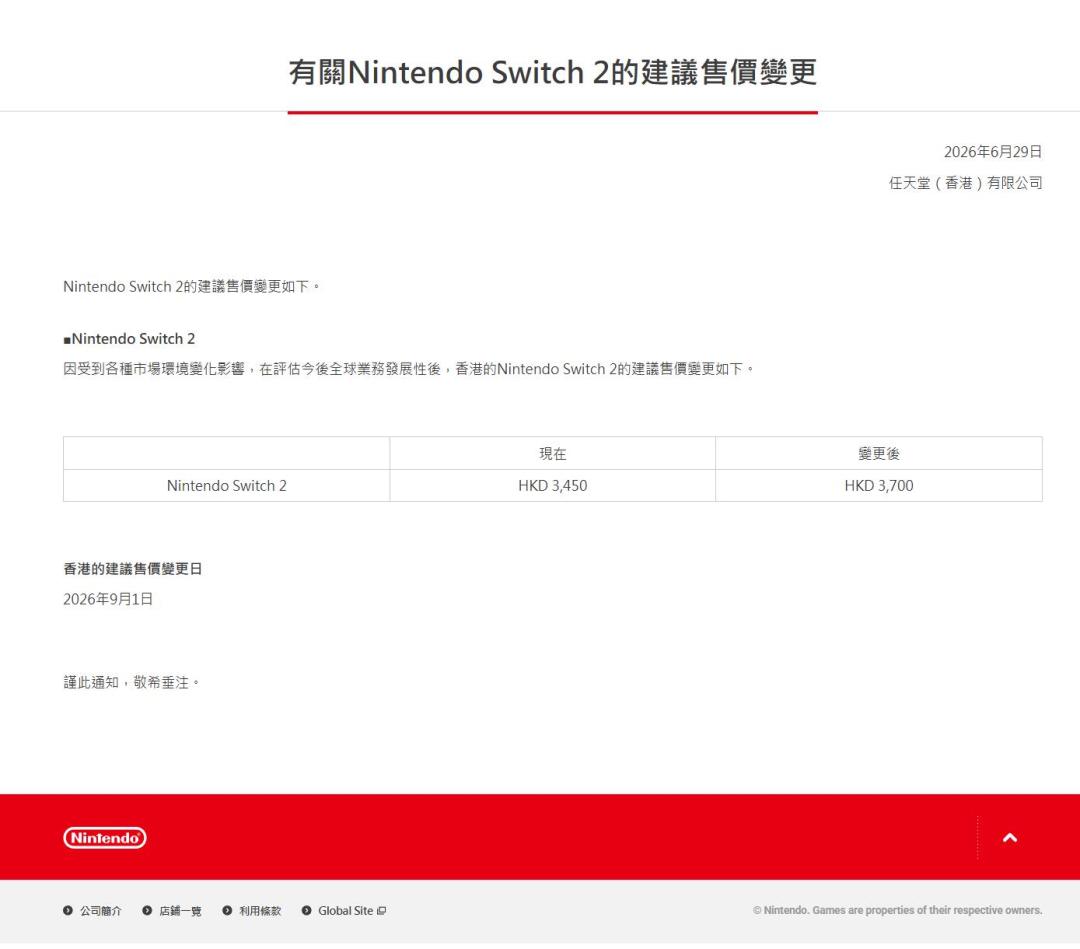Click the closing line 謹此通知，敬希垂注。

click(x=132, y=682)
